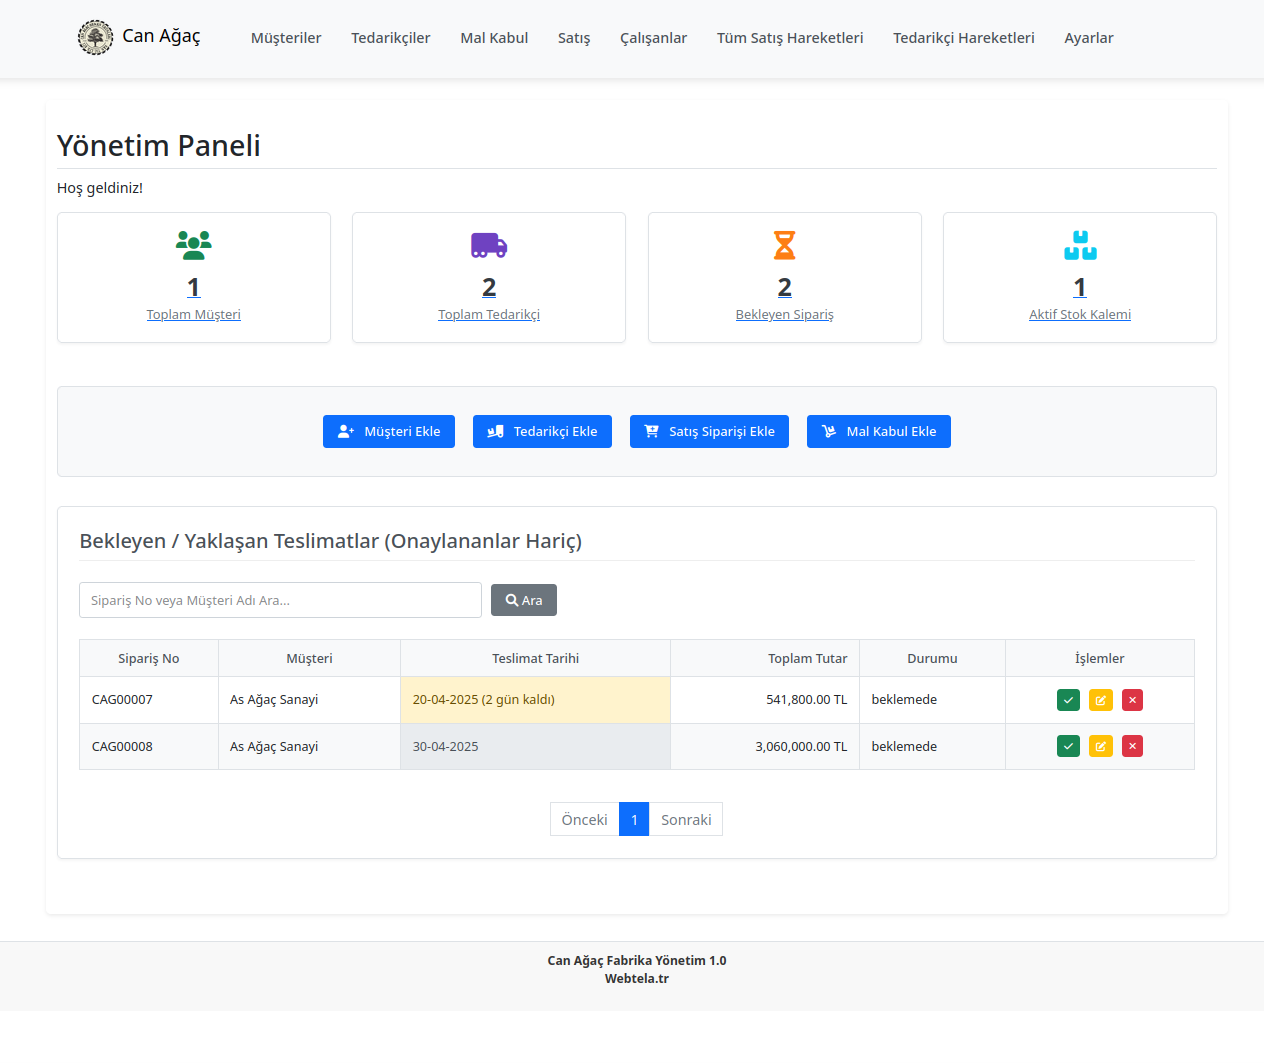Open the Satış menu item

(574, 38)
